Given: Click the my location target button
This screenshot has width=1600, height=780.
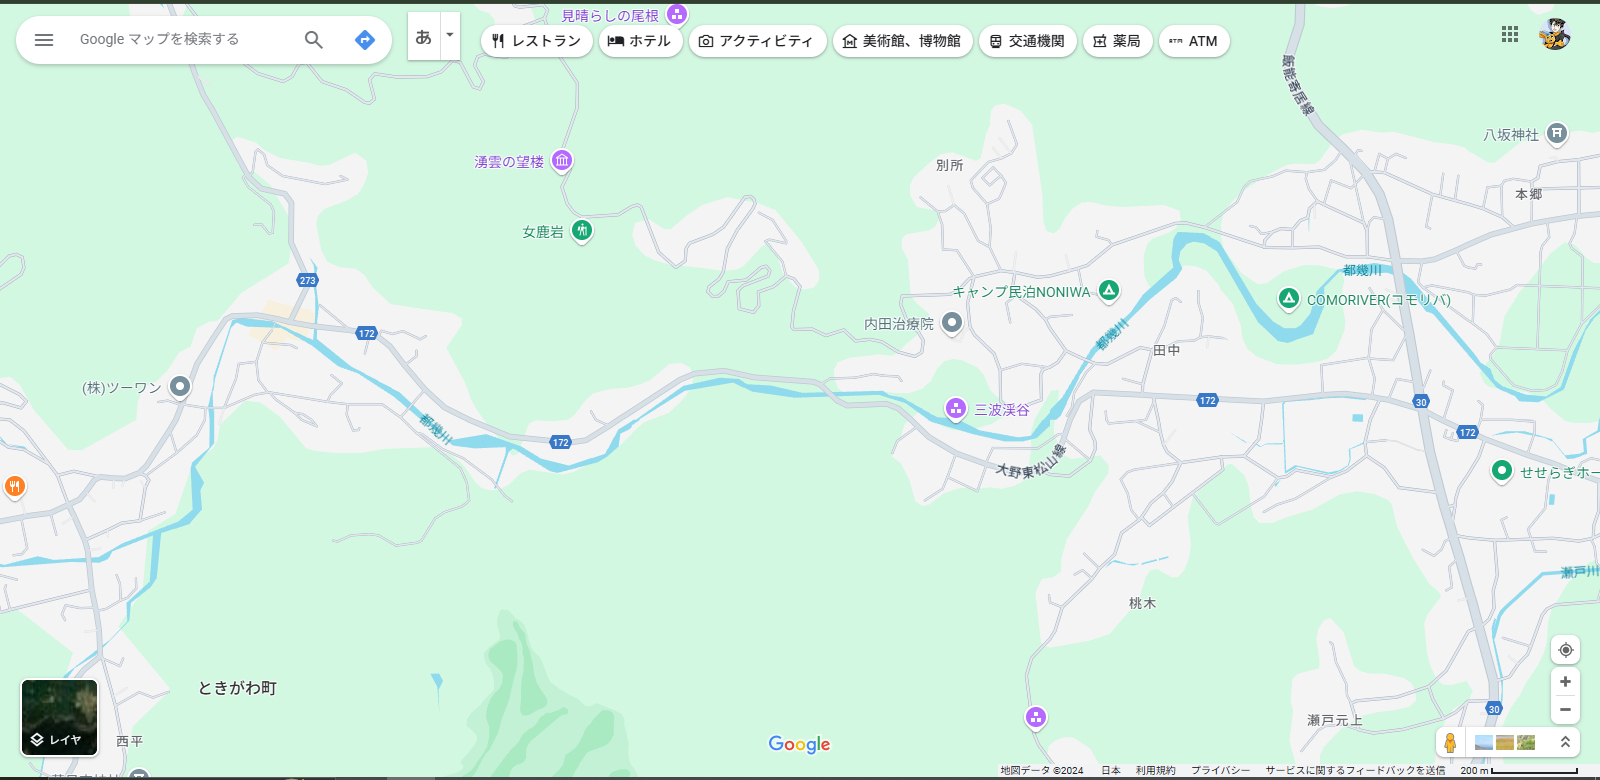Looking at the screenshot, I should [1565, 650].
